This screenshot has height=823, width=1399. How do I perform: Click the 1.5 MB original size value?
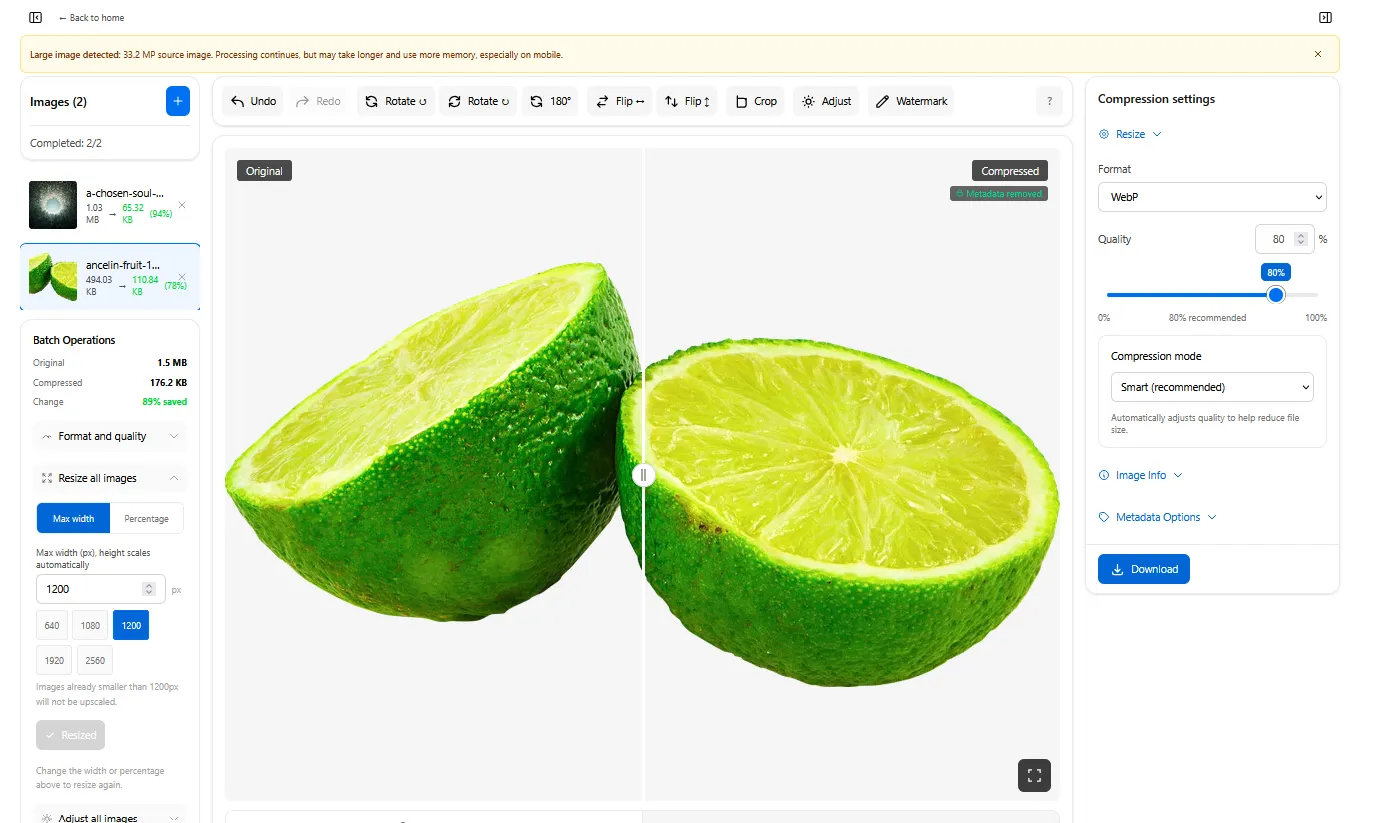coord(172,363)
